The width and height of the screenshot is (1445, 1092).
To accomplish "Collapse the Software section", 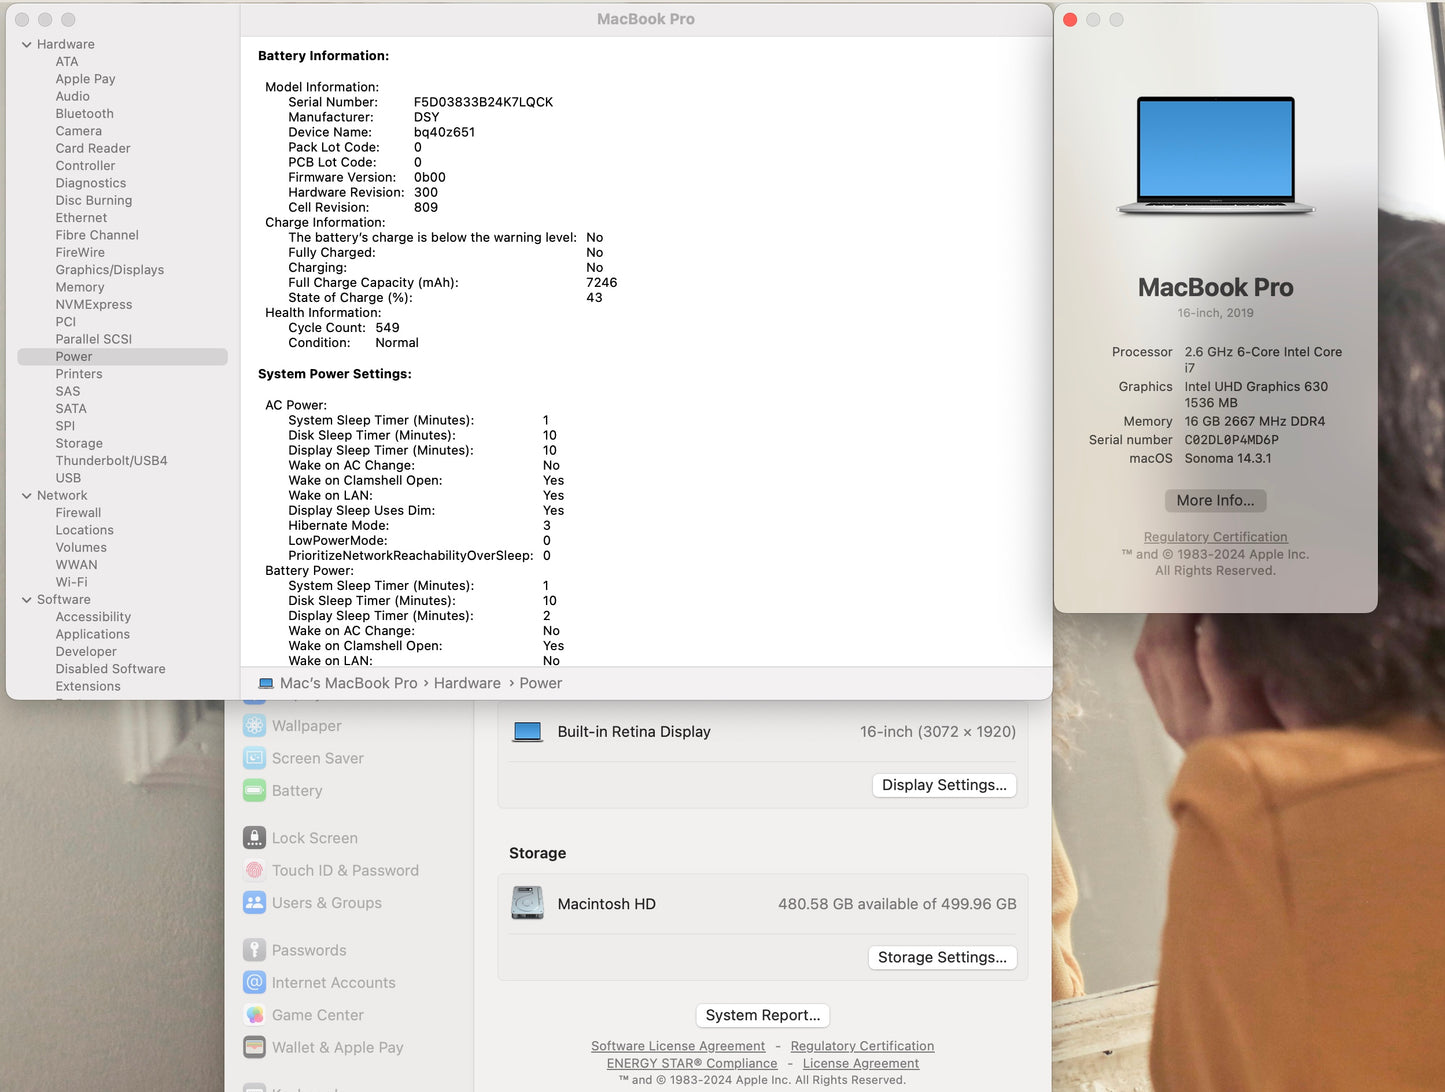I will [25, 599].
